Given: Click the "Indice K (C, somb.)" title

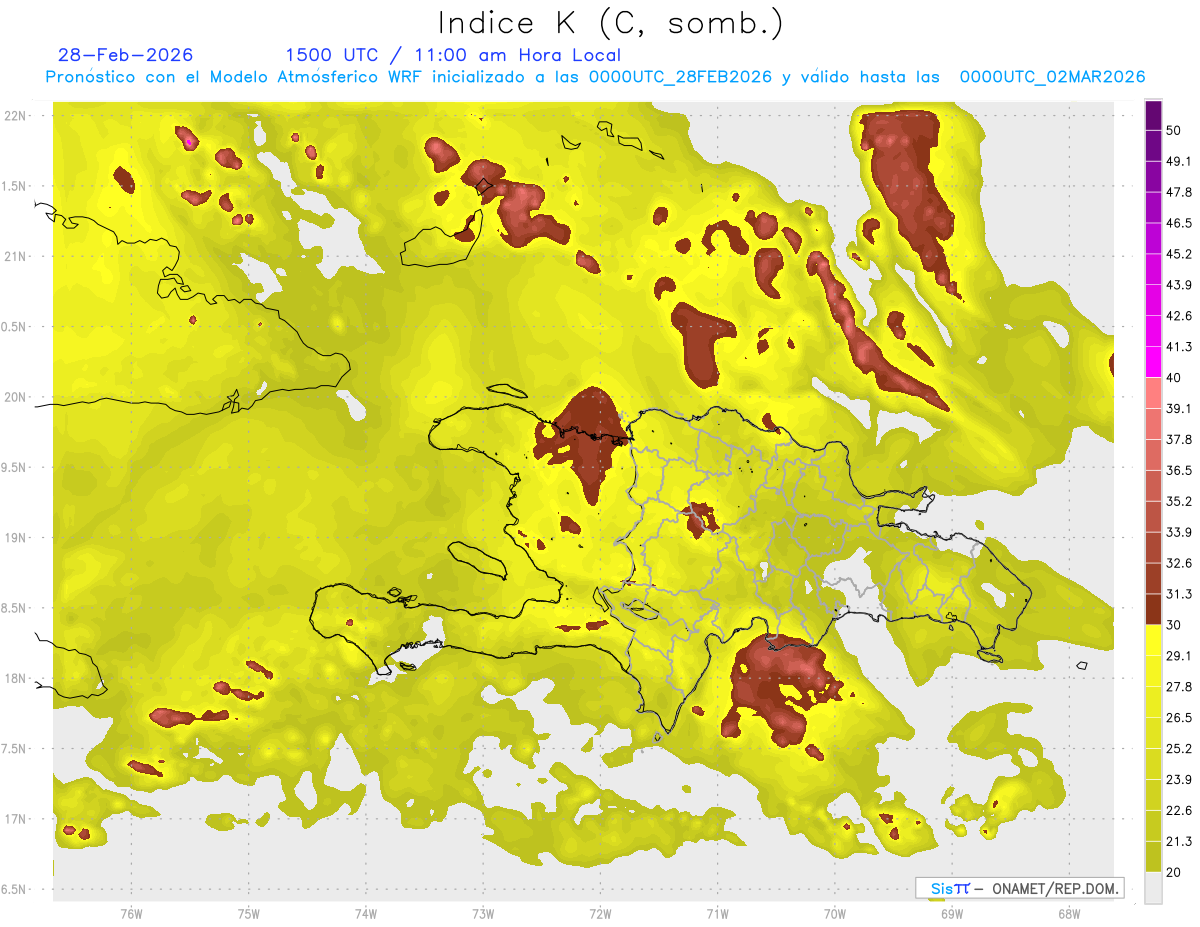Looking at the screenshot, I should coord(611,24).
